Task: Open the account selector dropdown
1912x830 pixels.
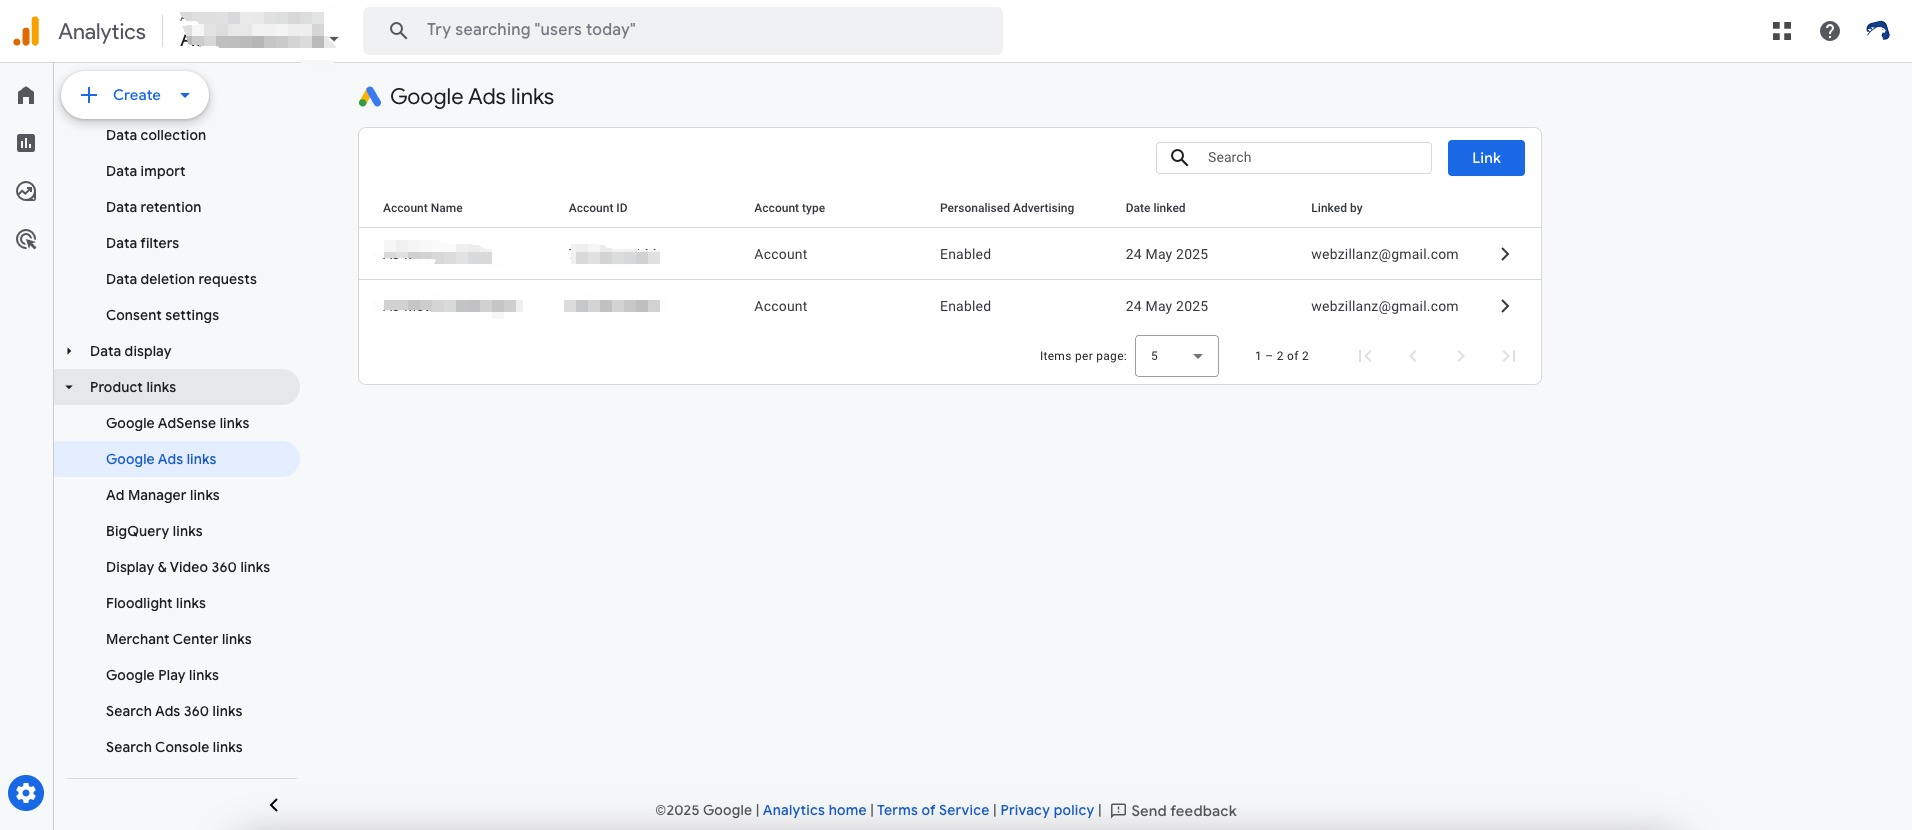Action: pos(260,31)
